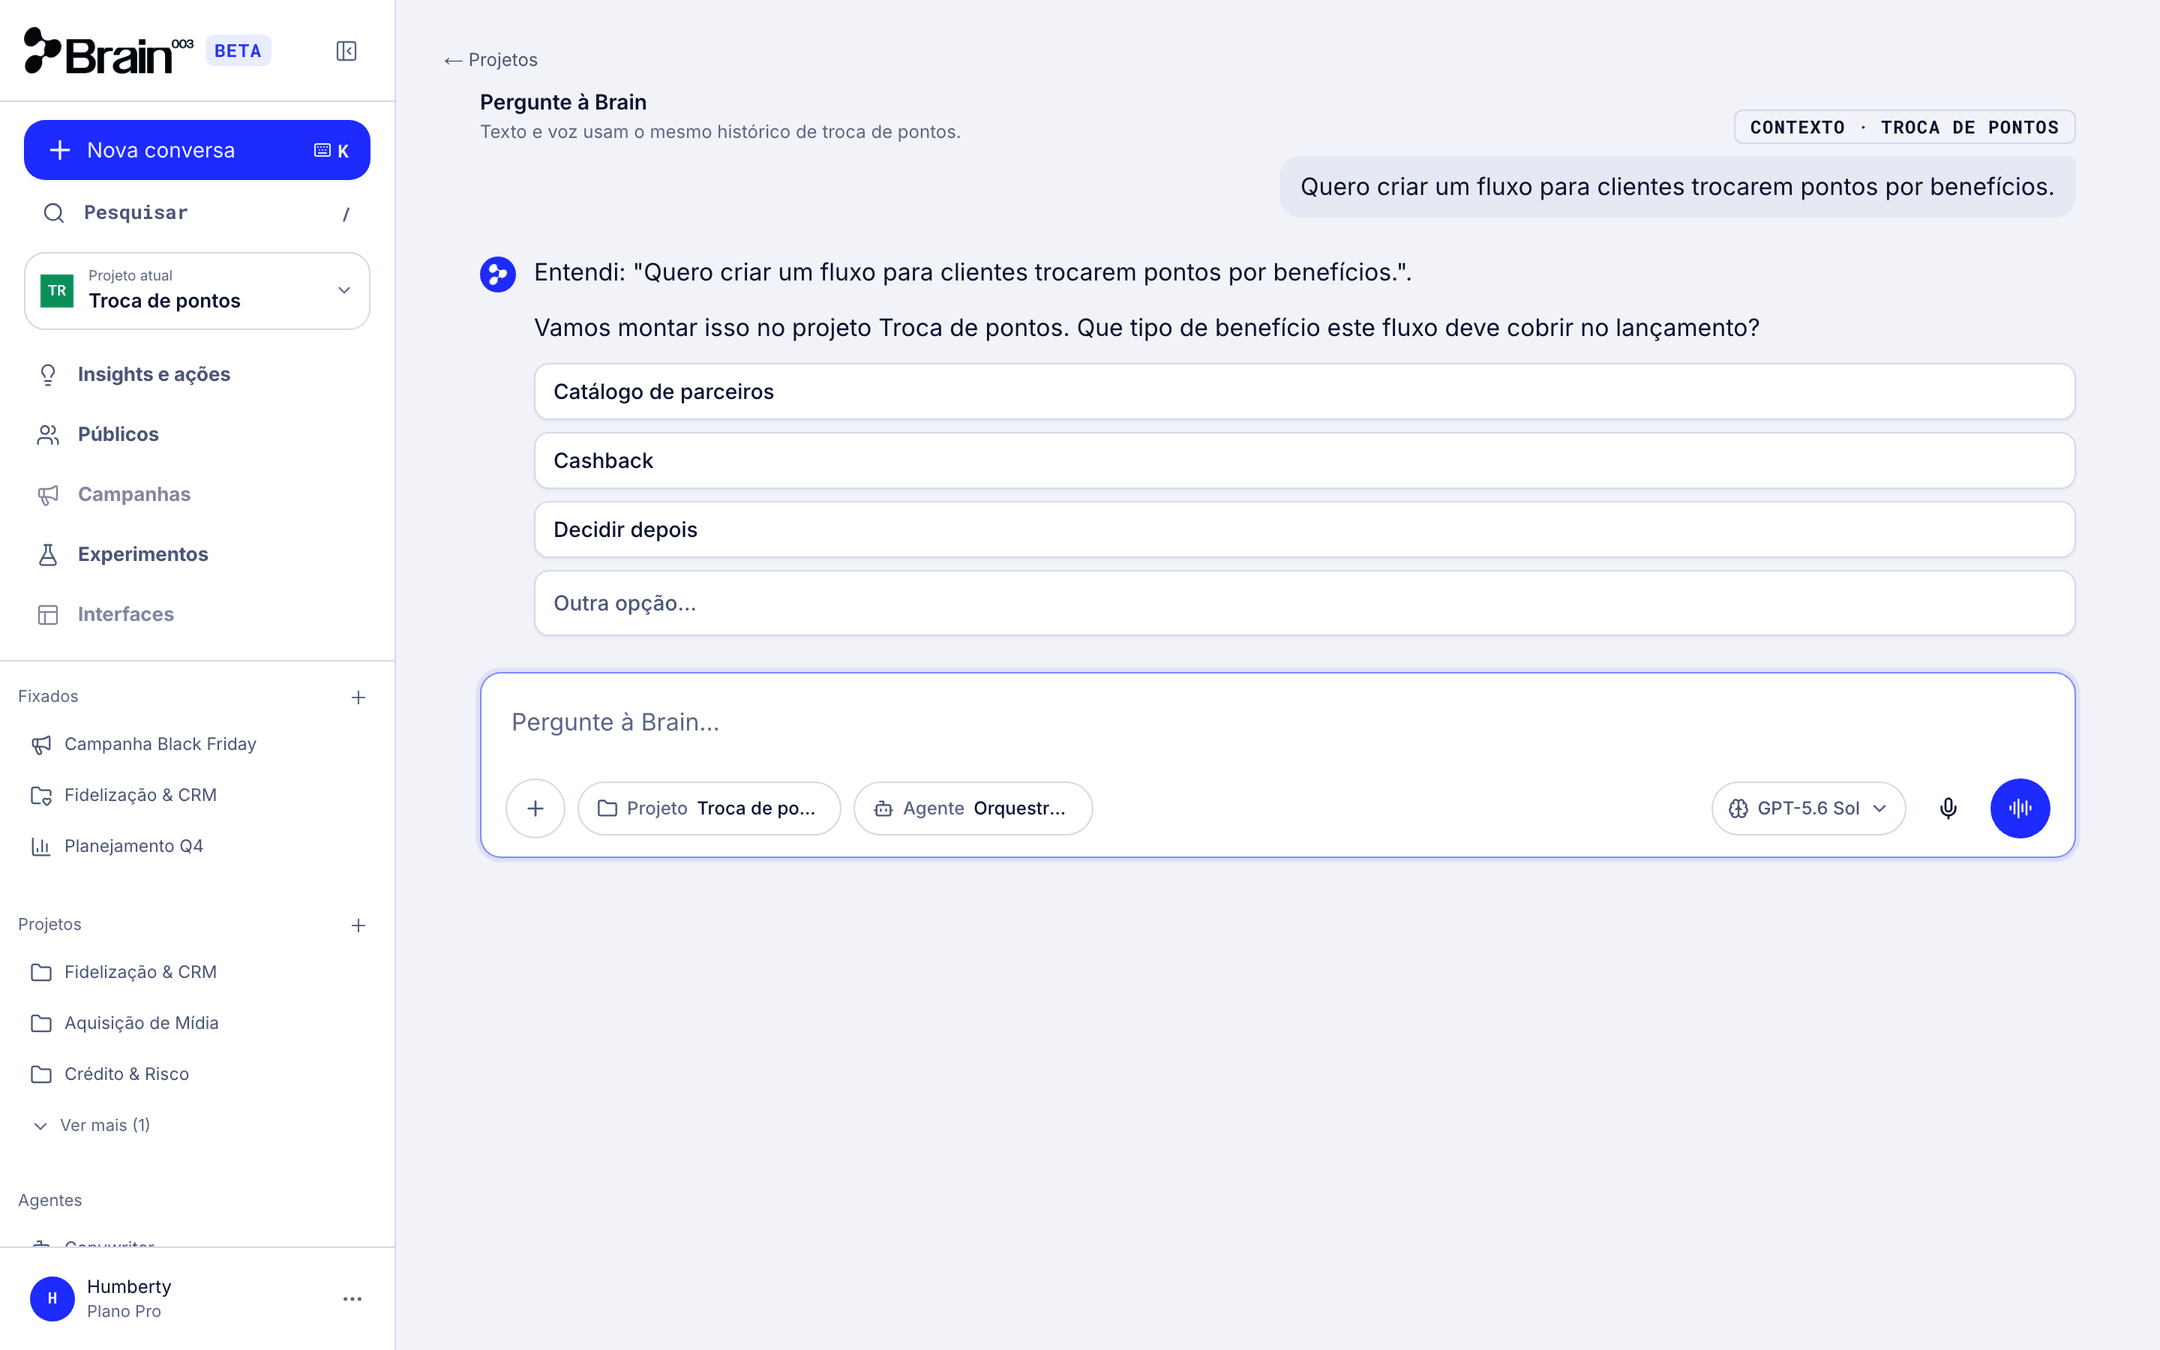Click the Brain logo
The image size is (2160, 1350).
(x=108, y=51)
